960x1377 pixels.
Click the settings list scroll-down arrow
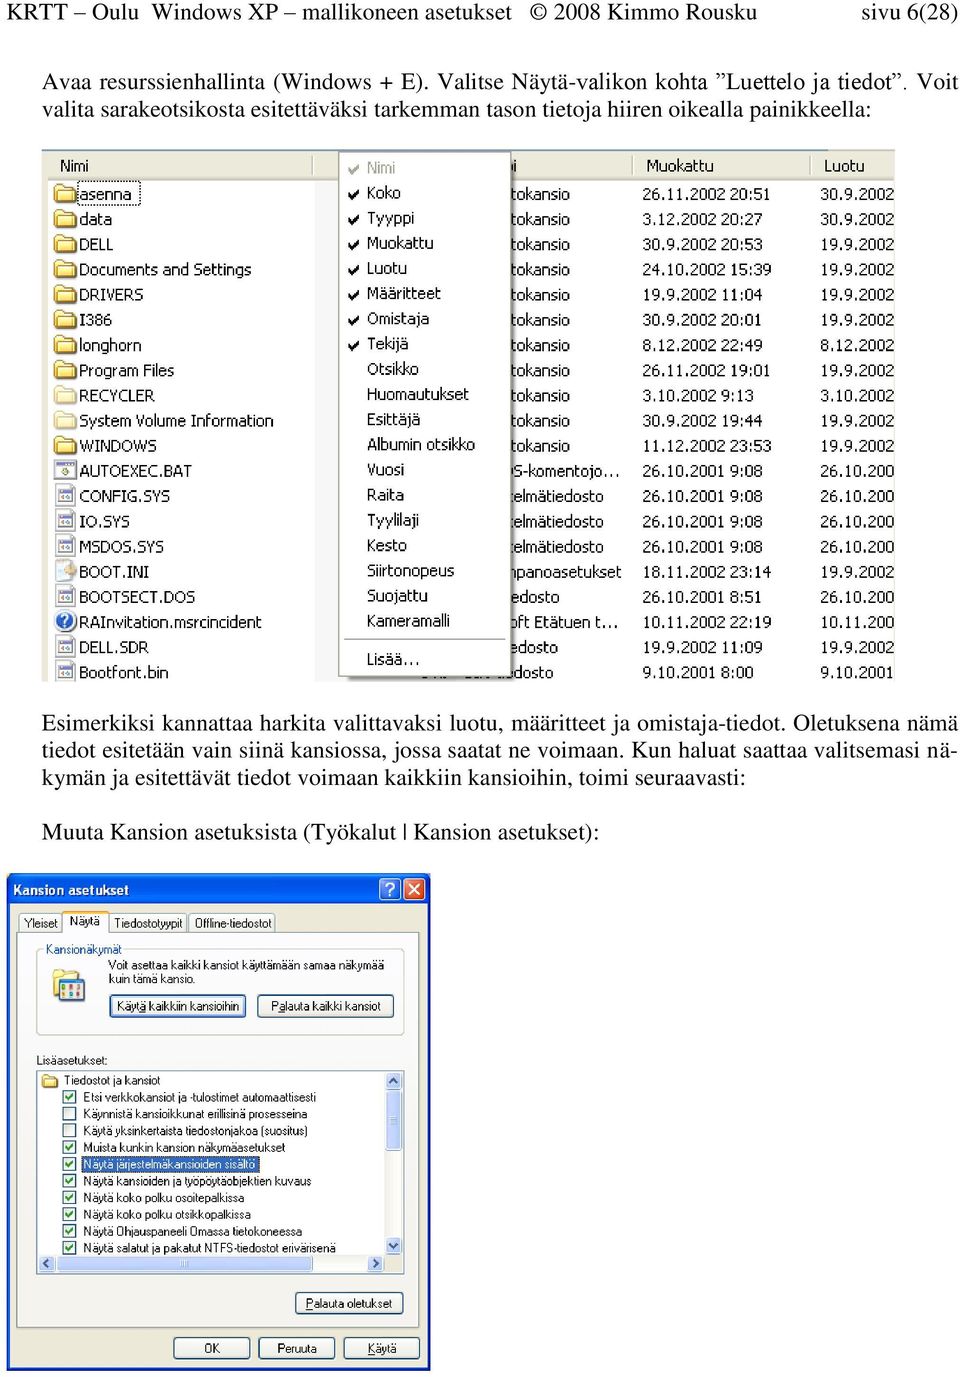coord(394,1246)
